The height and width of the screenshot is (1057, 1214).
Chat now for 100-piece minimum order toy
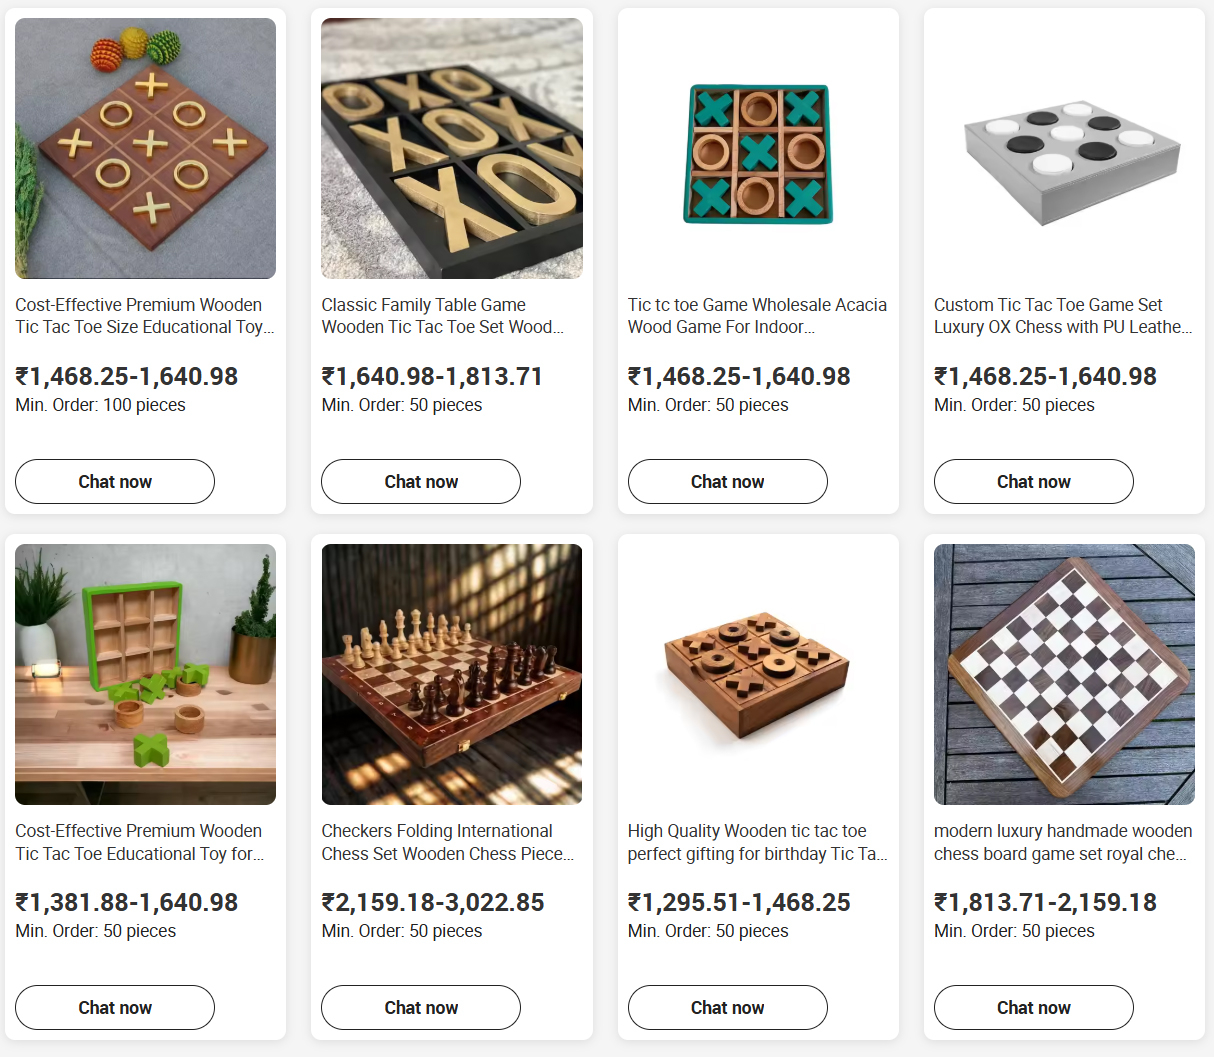pyautogui.click(x=115, y=481)
